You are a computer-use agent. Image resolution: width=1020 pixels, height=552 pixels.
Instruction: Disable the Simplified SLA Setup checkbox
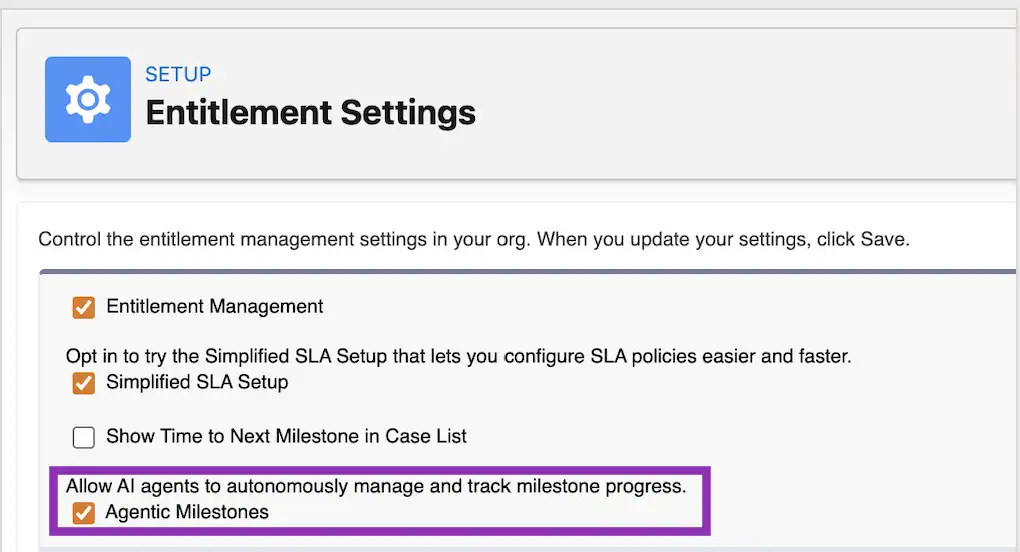84,382
